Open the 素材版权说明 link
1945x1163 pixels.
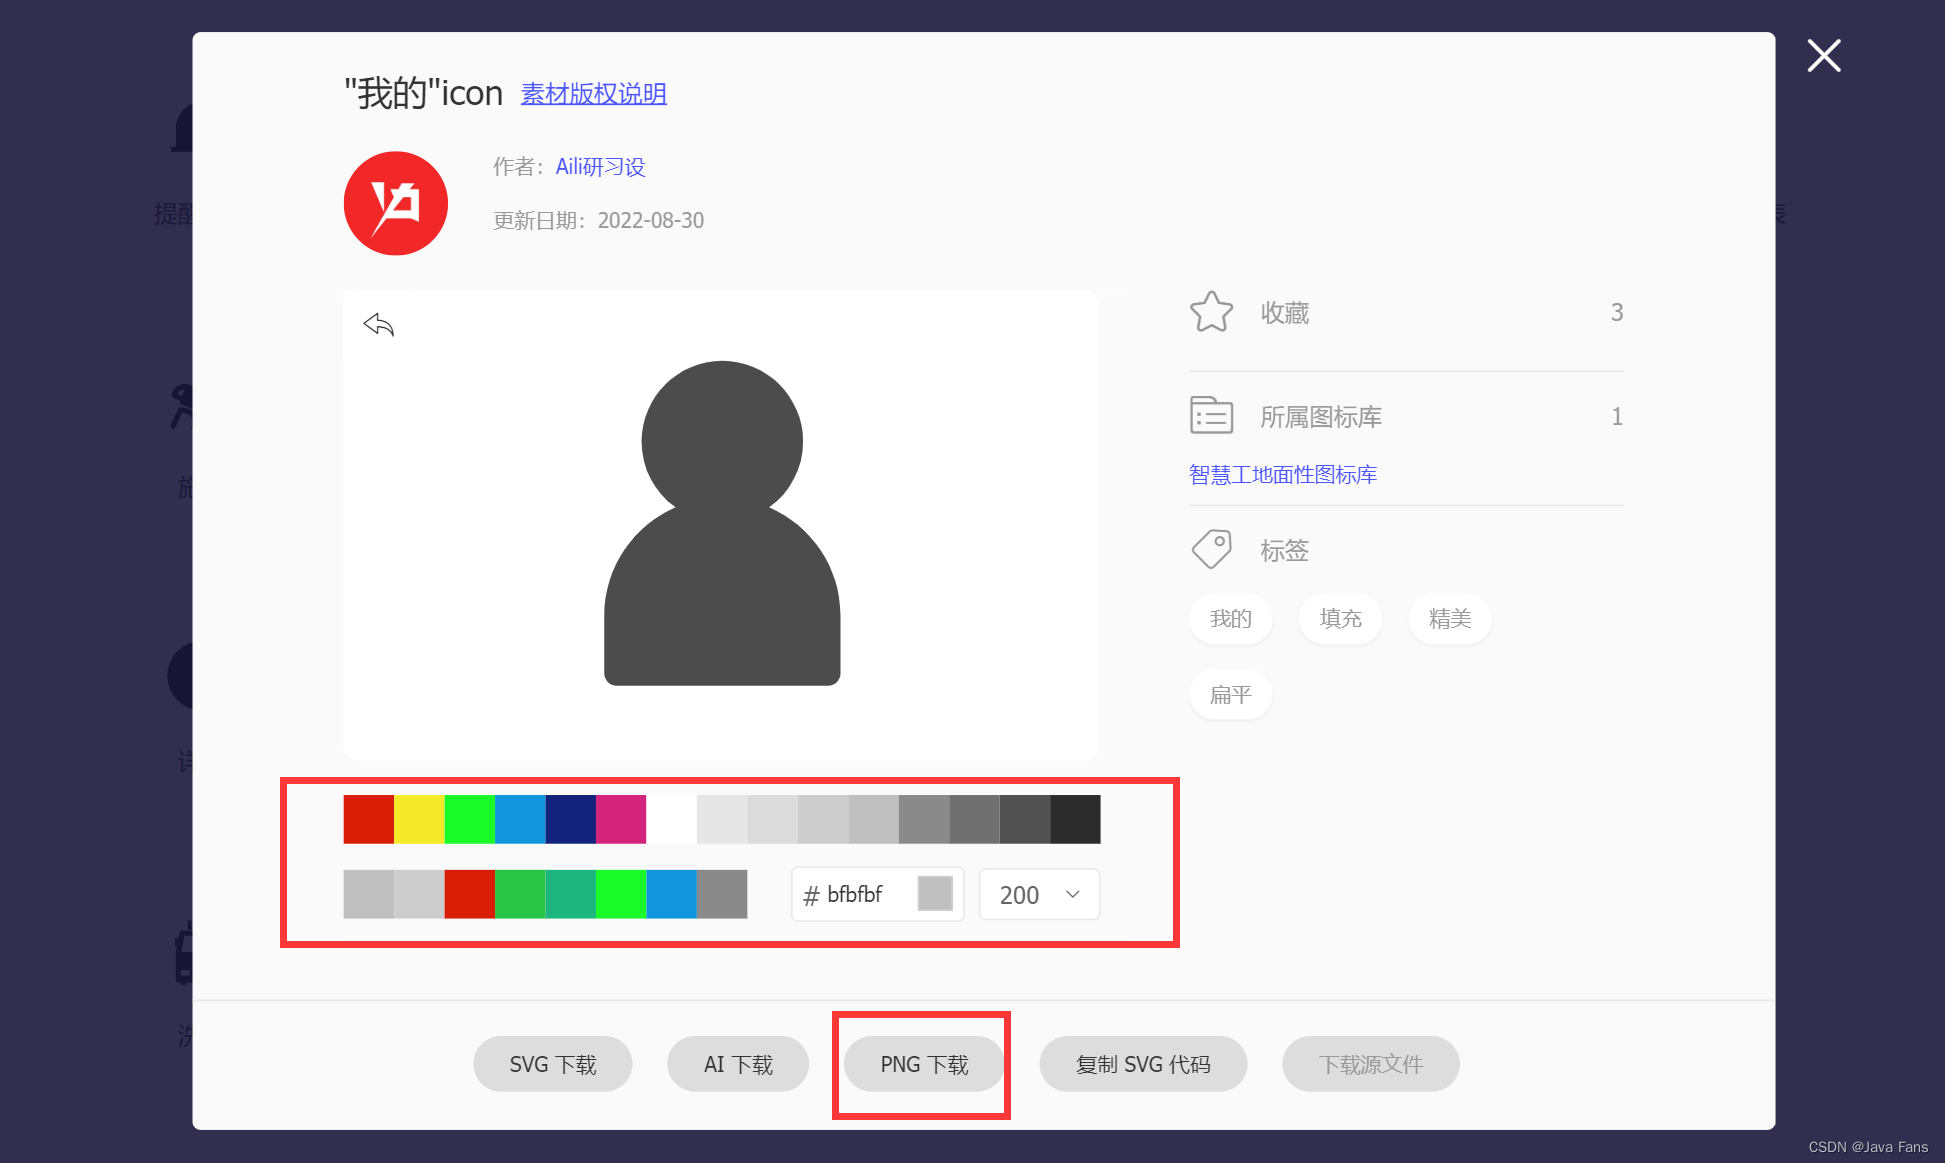point(594,94)
